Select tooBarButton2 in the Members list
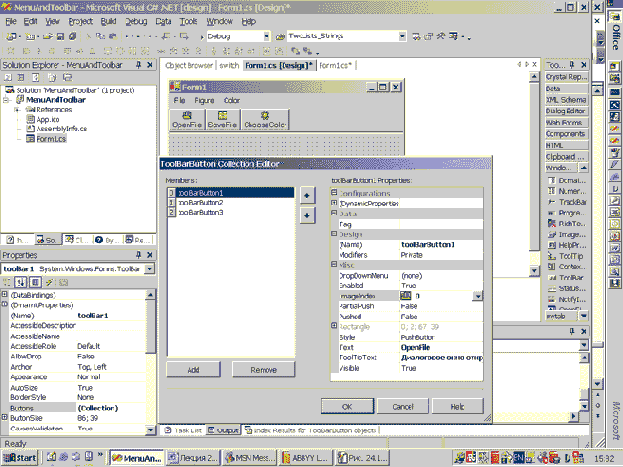Viewport: 623px width, 467px height. (x=201, y=202)
